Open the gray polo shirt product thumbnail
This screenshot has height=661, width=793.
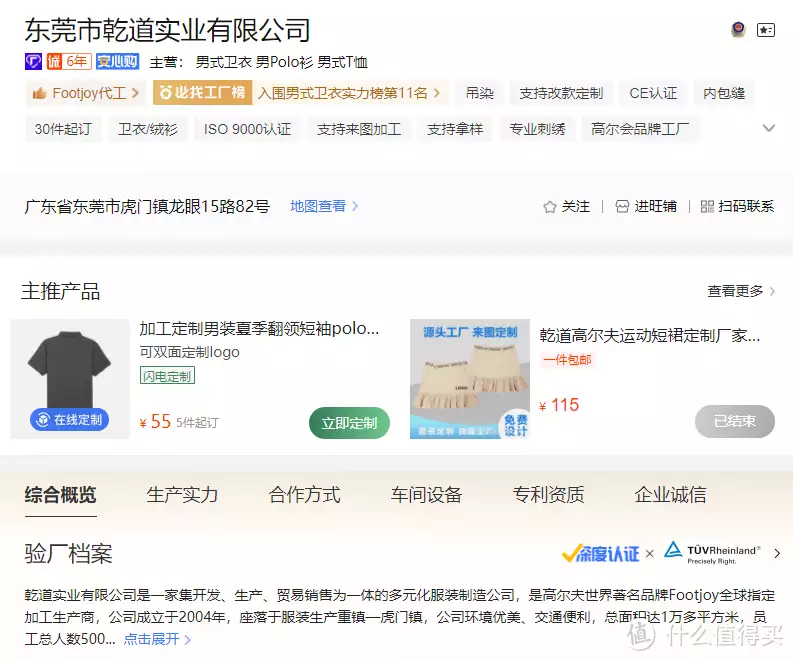(x=70, y=379)
